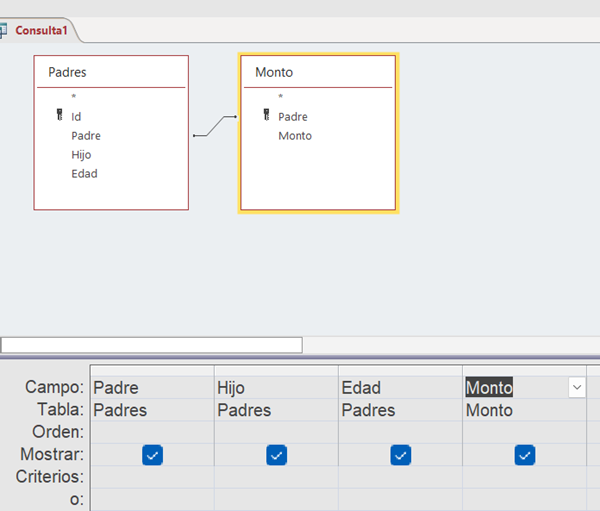Toggle Mostrar checkbox for Monto column

click(x=524, y=455)
